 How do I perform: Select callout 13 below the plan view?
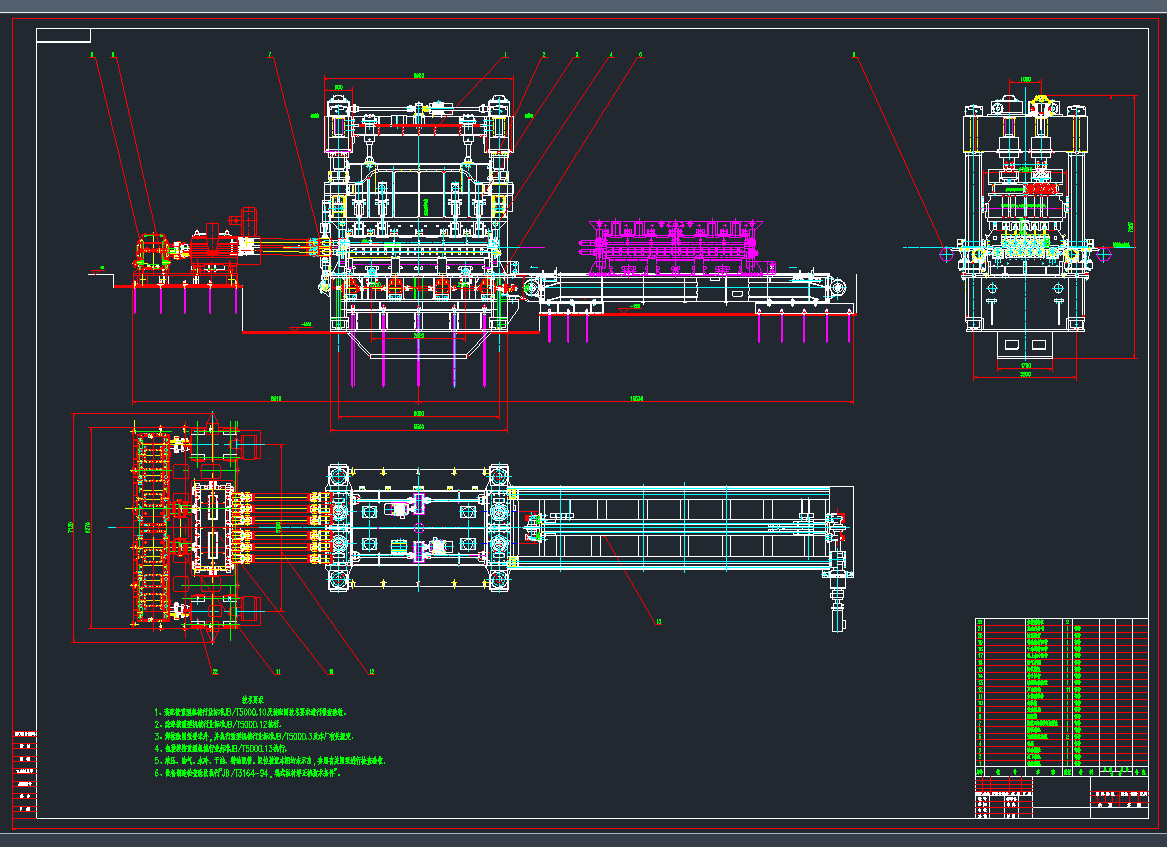[658, 622]
